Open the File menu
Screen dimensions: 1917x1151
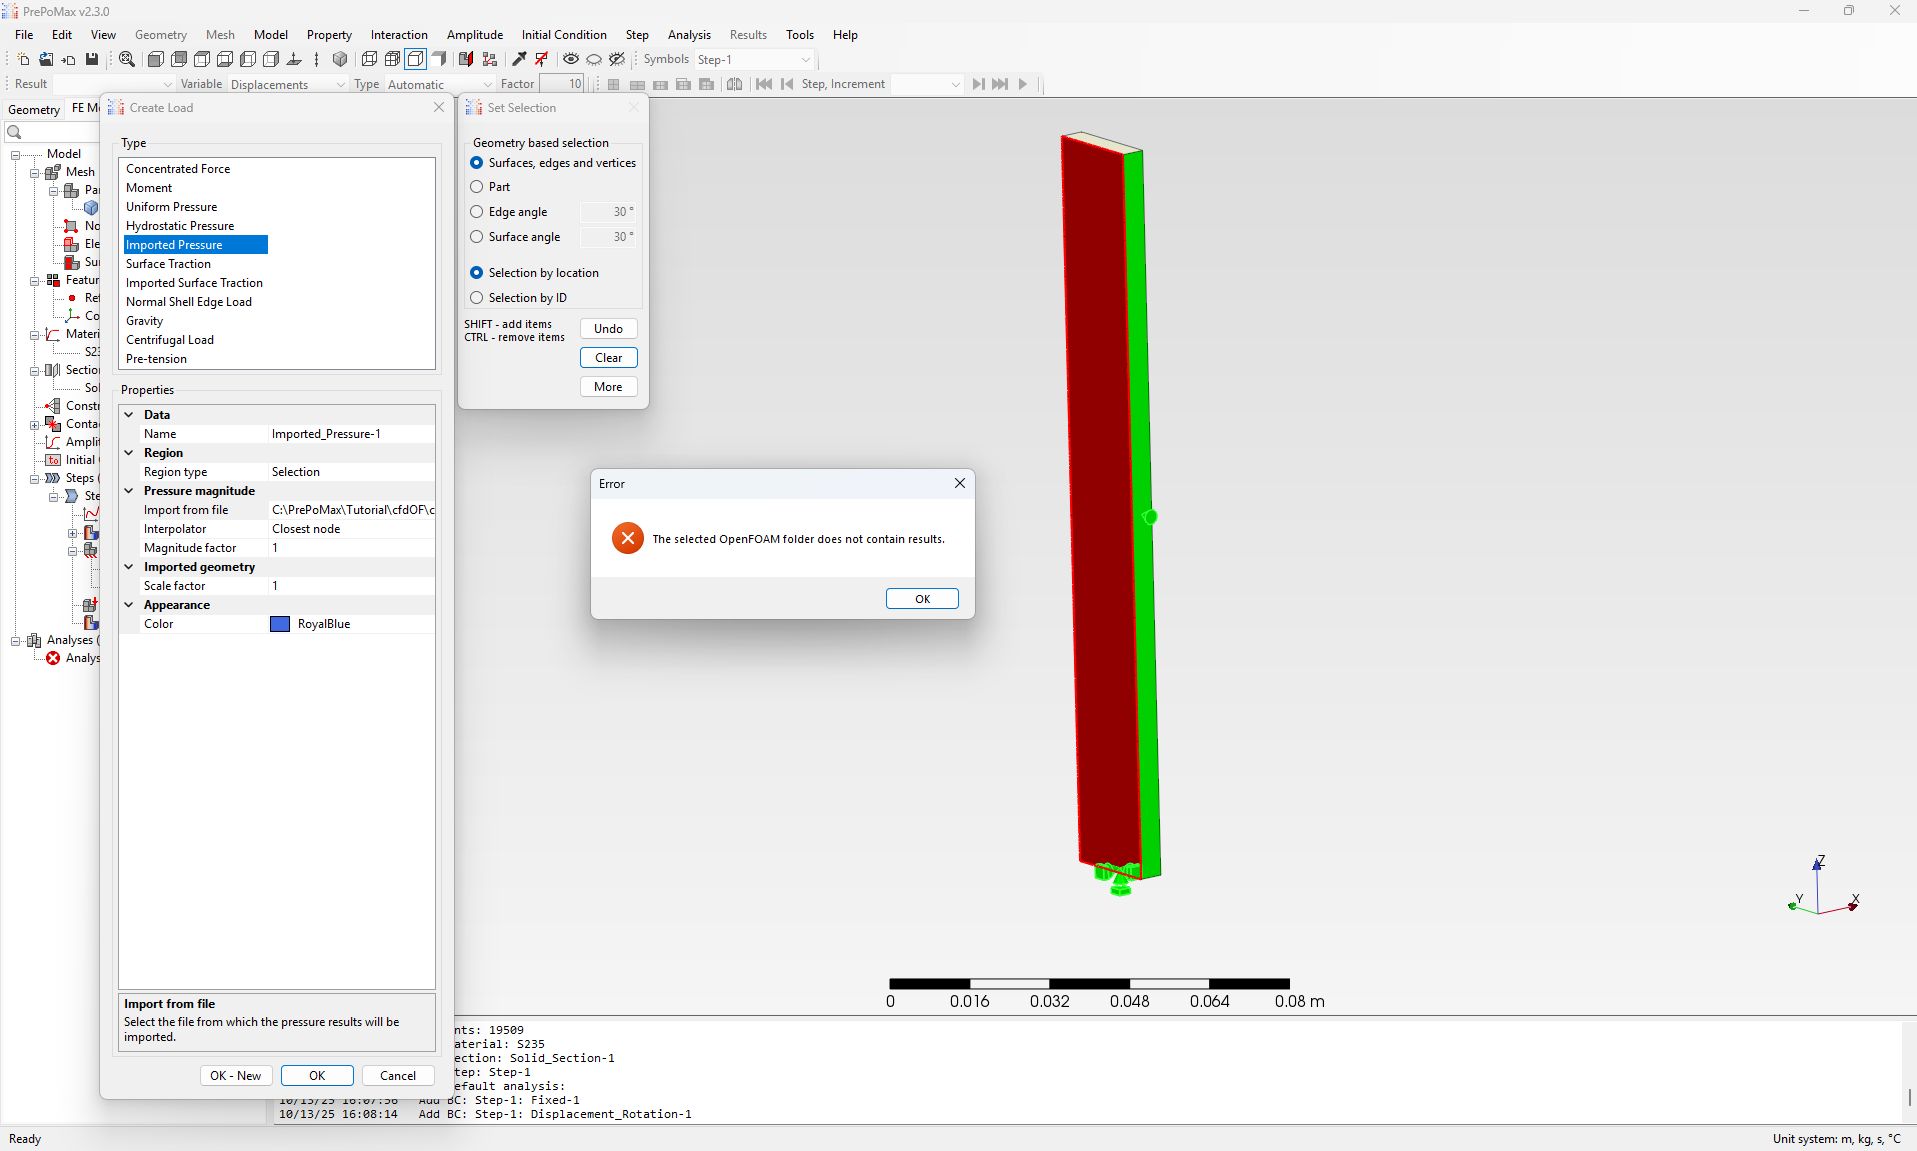24,35
